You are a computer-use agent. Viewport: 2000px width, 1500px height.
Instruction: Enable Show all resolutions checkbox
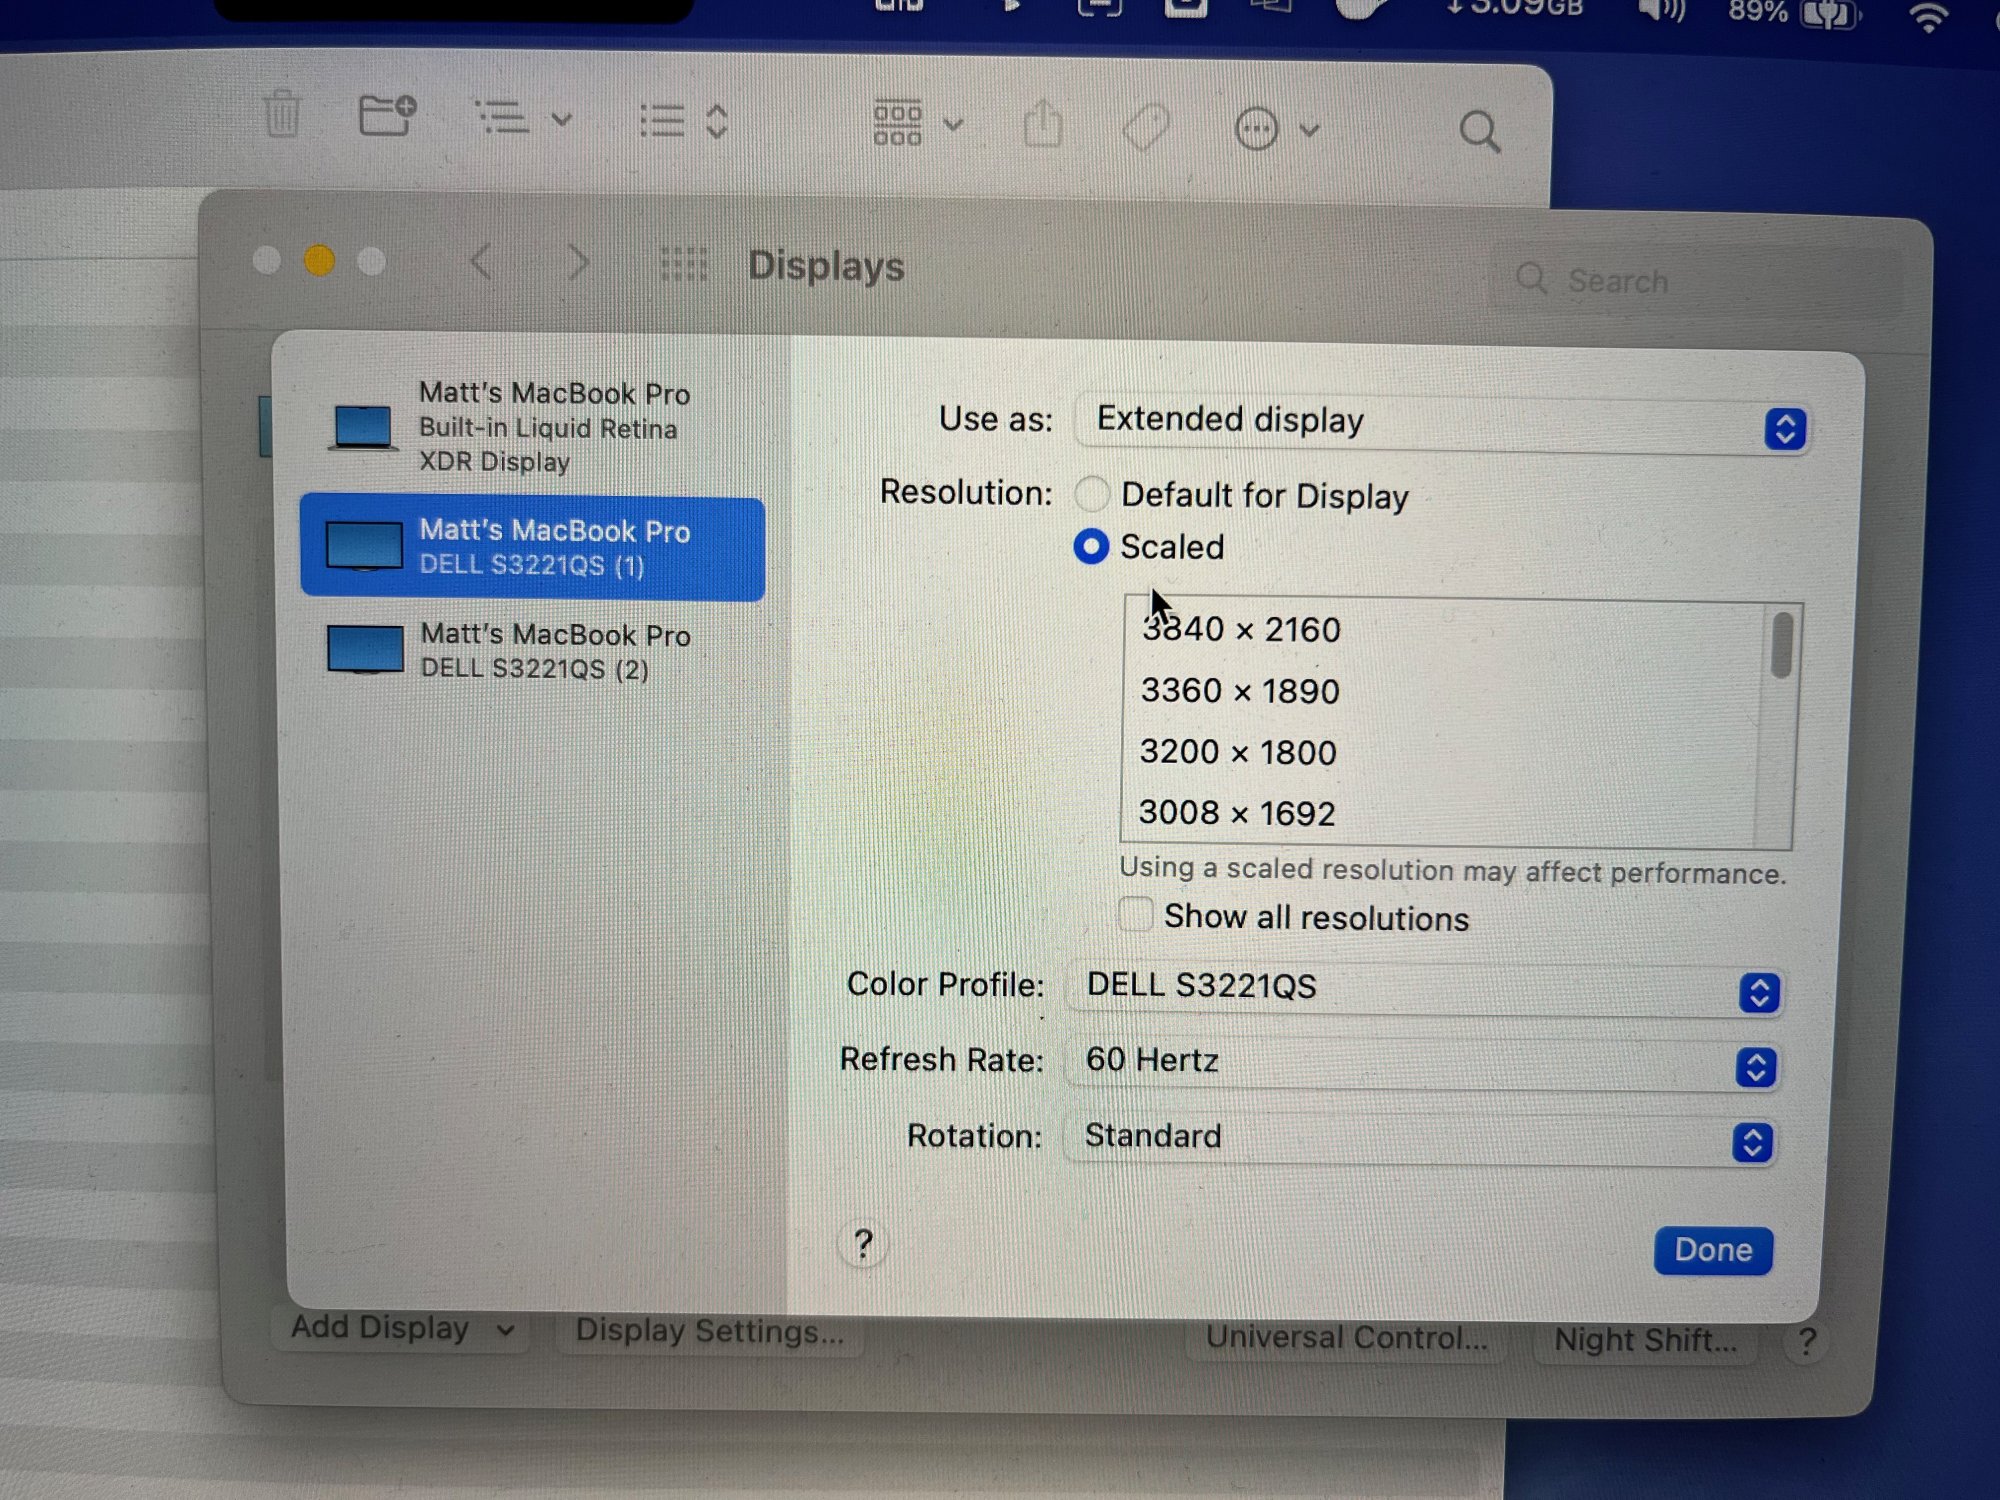click(1136, 914)
